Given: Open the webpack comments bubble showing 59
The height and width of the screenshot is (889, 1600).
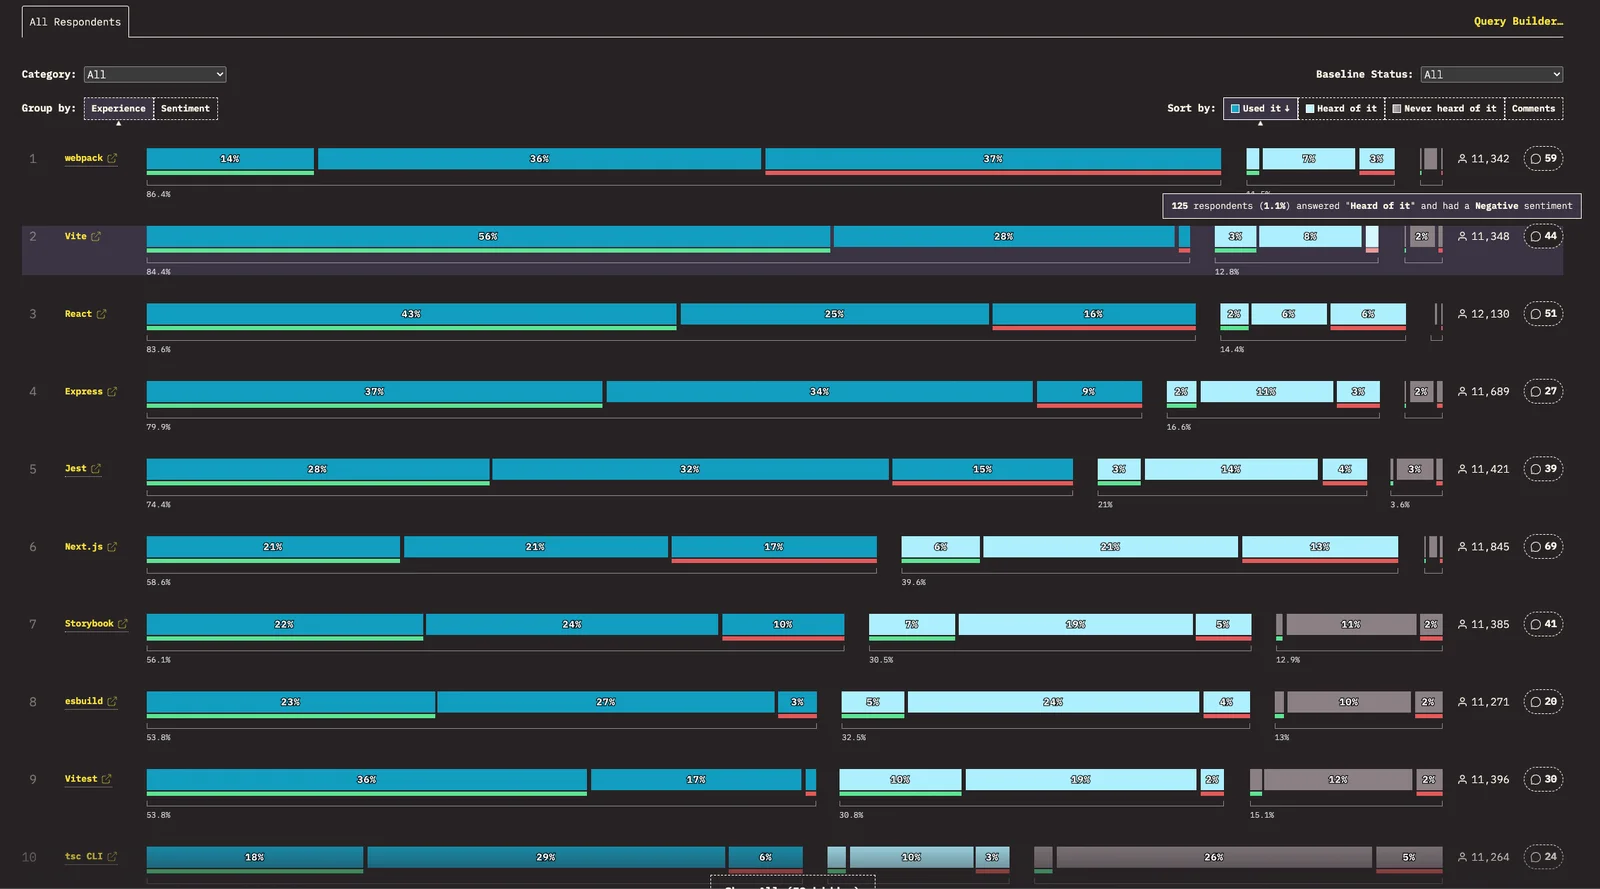Looking at the screenshot, I should [x=1543, y=158].
